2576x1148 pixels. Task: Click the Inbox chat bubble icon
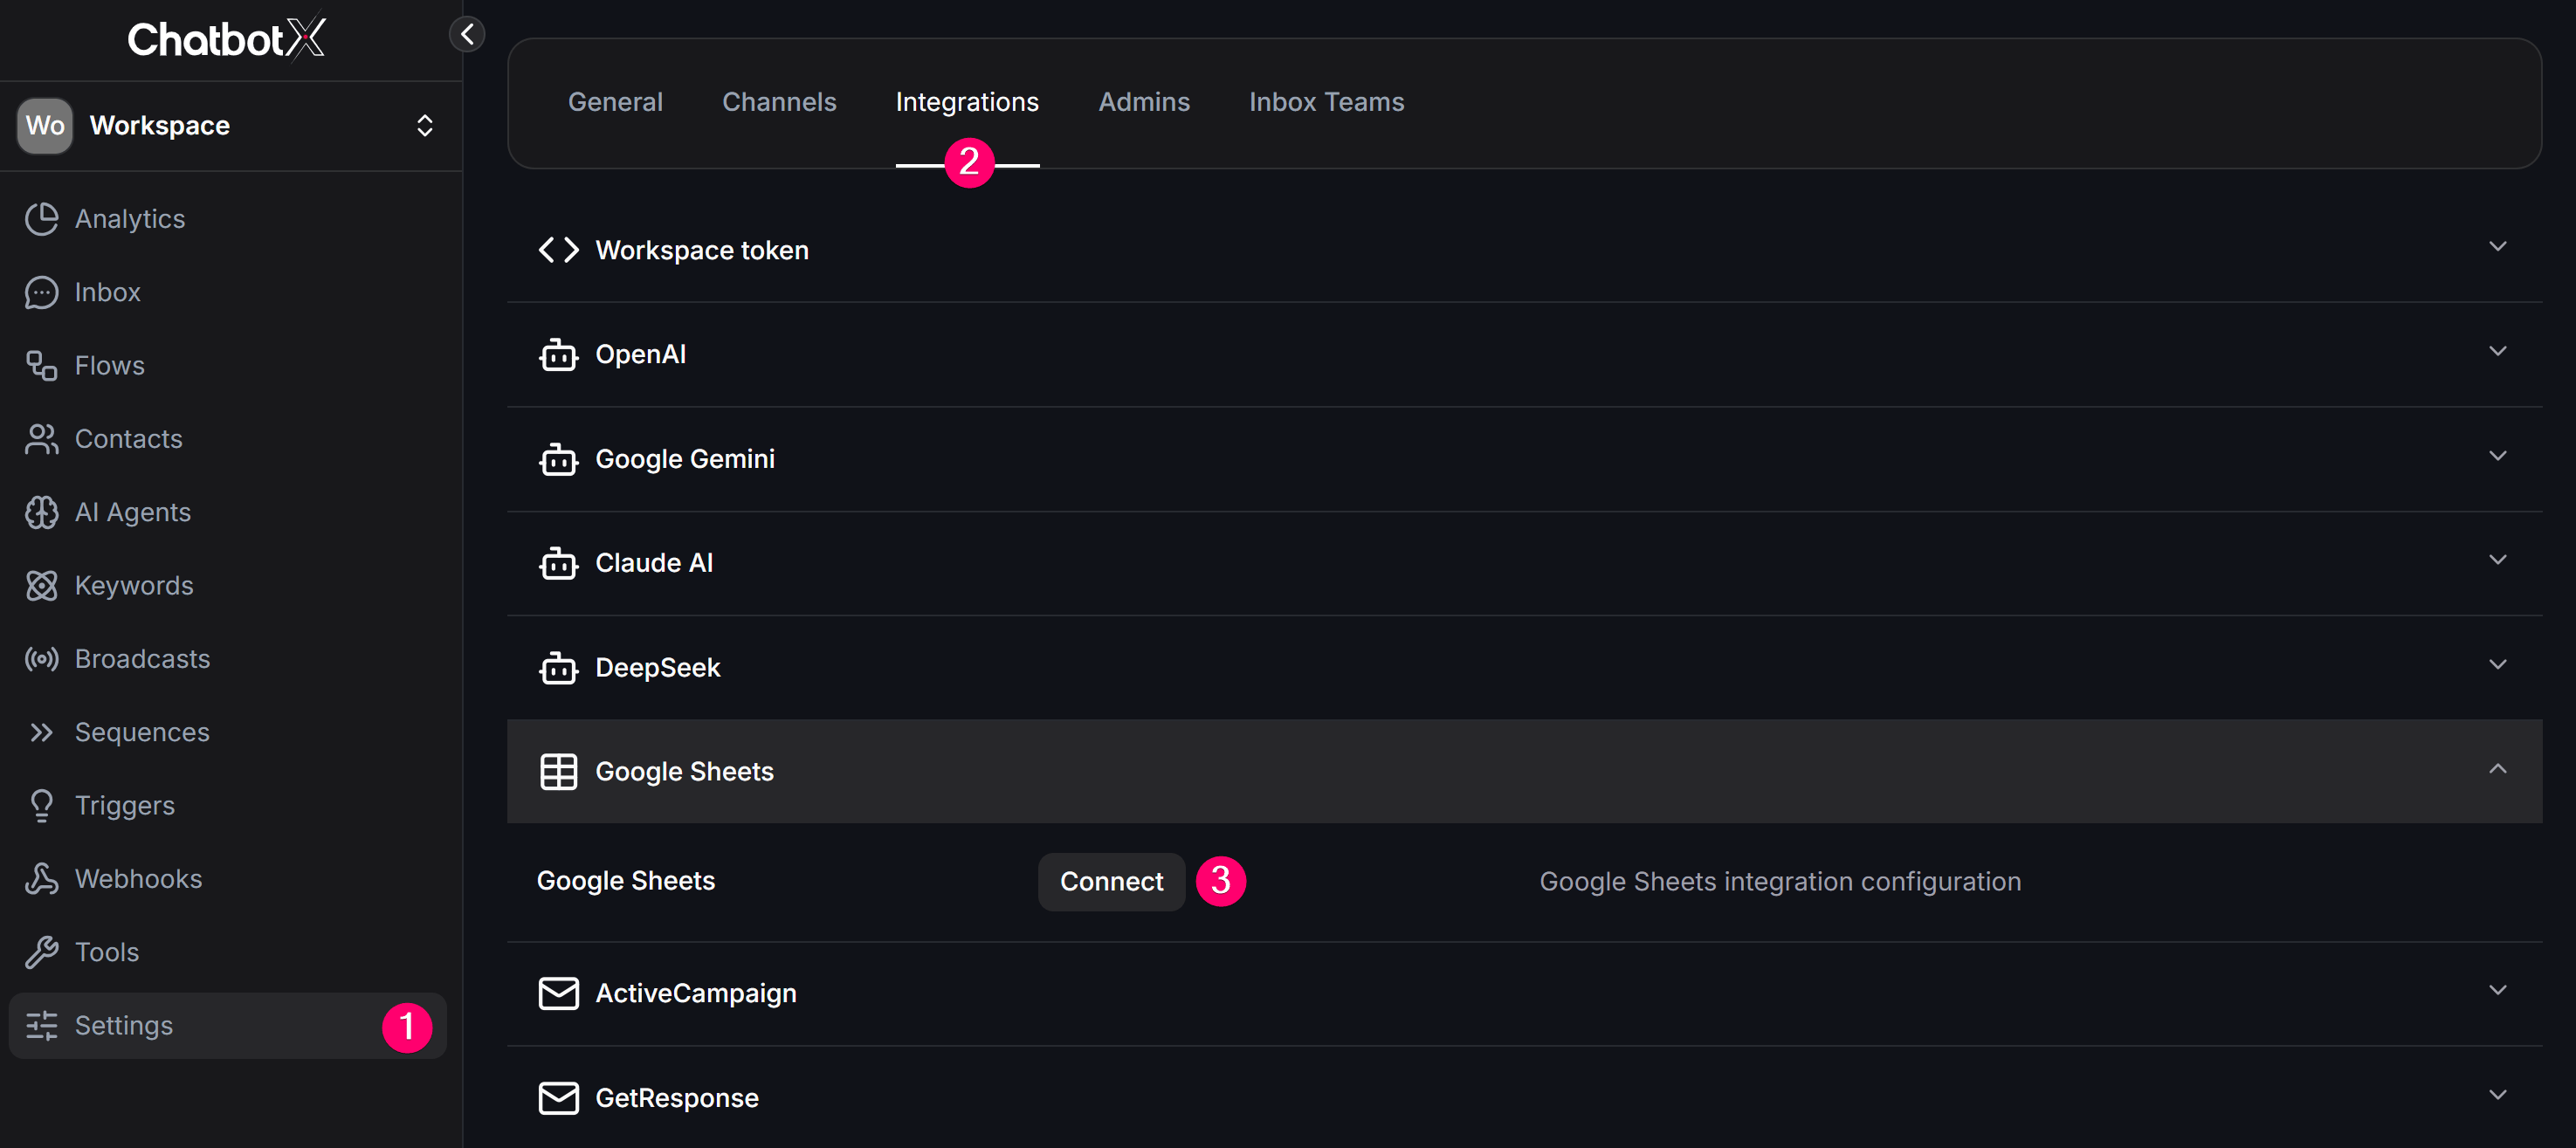(x=41, y=292)
